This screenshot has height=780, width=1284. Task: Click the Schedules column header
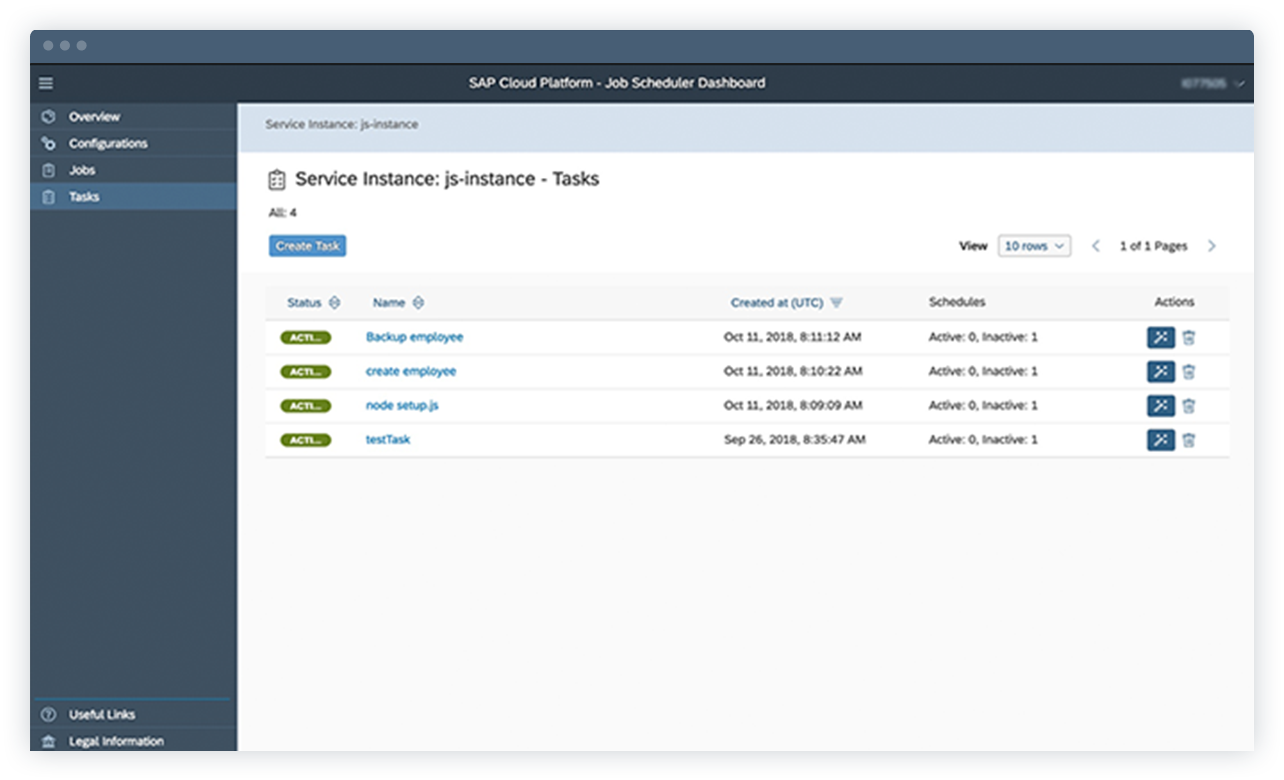pyautogui.click(x=957, y=302)
